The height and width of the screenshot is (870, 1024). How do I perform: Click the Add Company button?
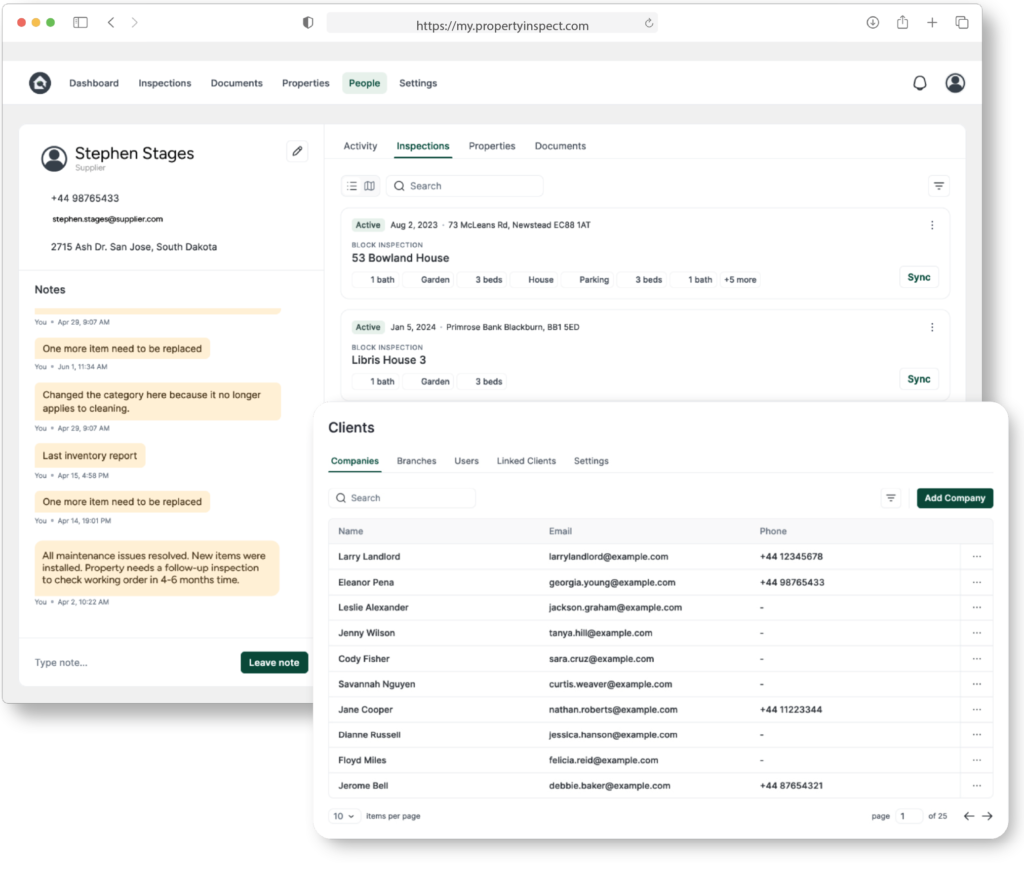(x=954, y=498)
